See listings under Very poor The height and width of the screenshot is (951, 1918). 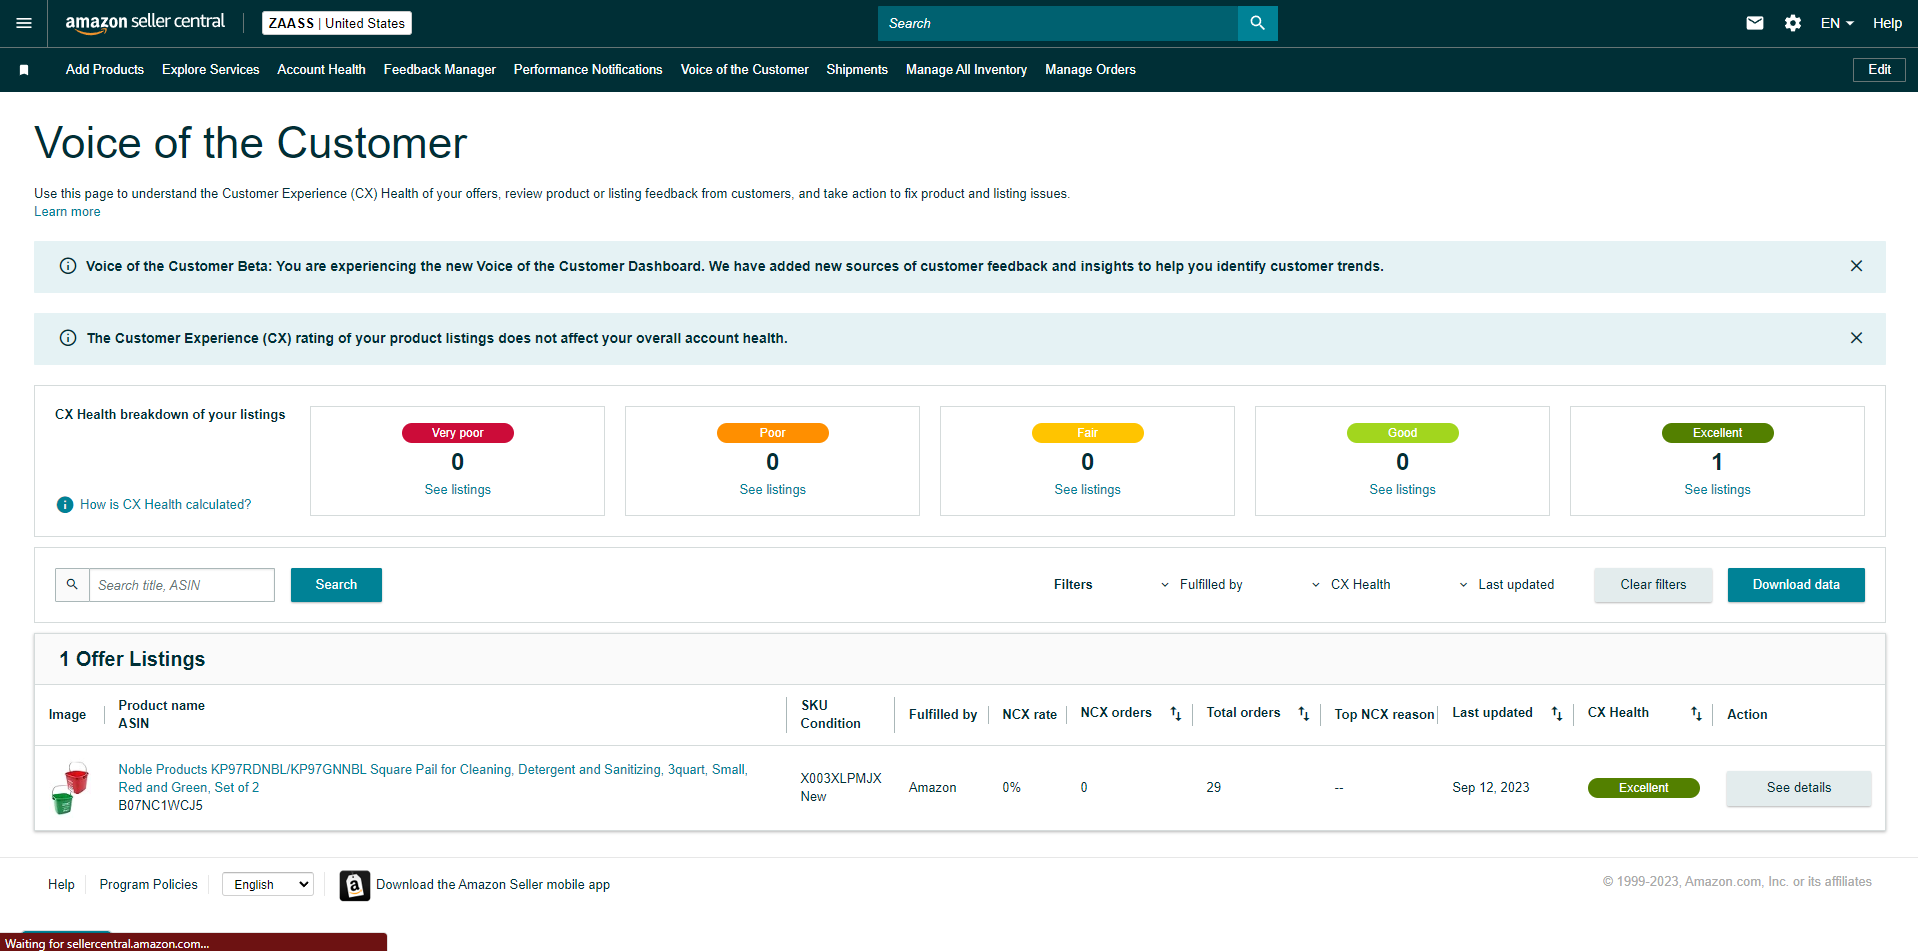[458, 490]
